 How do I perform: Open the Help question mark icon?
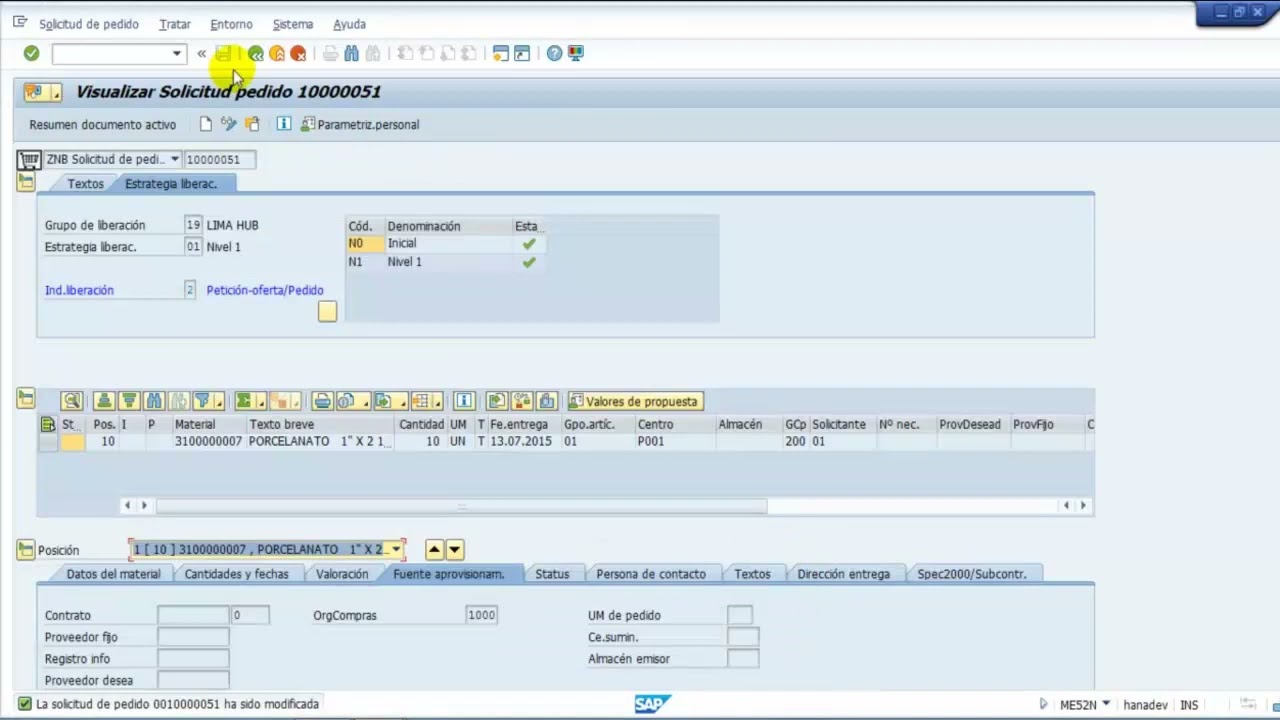554,53
